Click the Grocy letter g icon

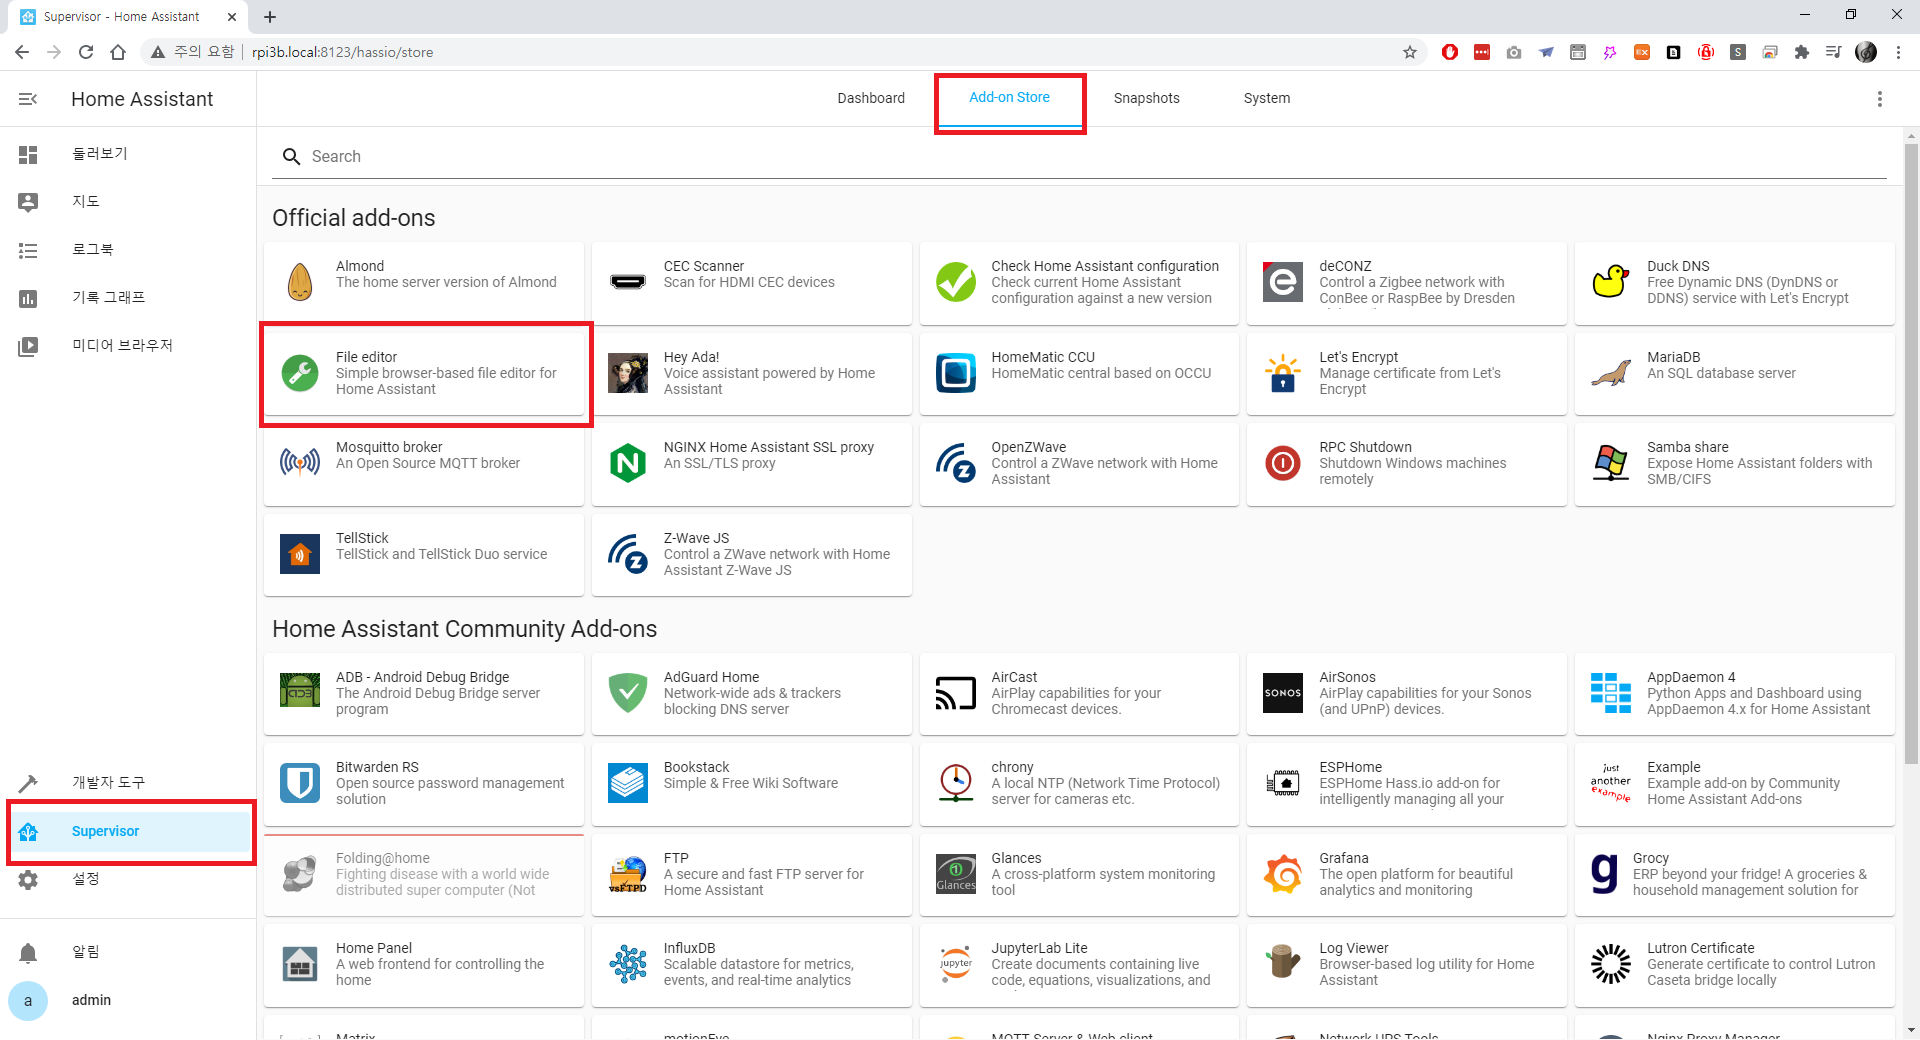1604,874
